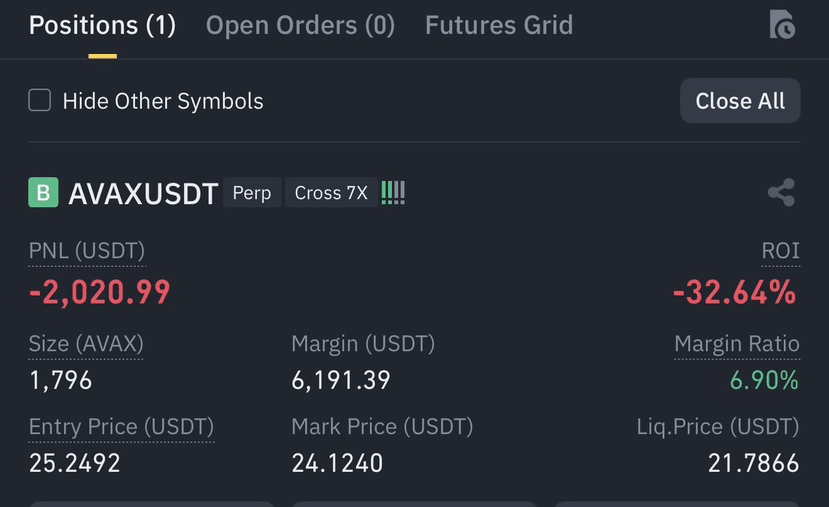This screenshot has height=507, width=829.
Task: Open the AVAXUSDT symbol name
Action: (143, 193)
